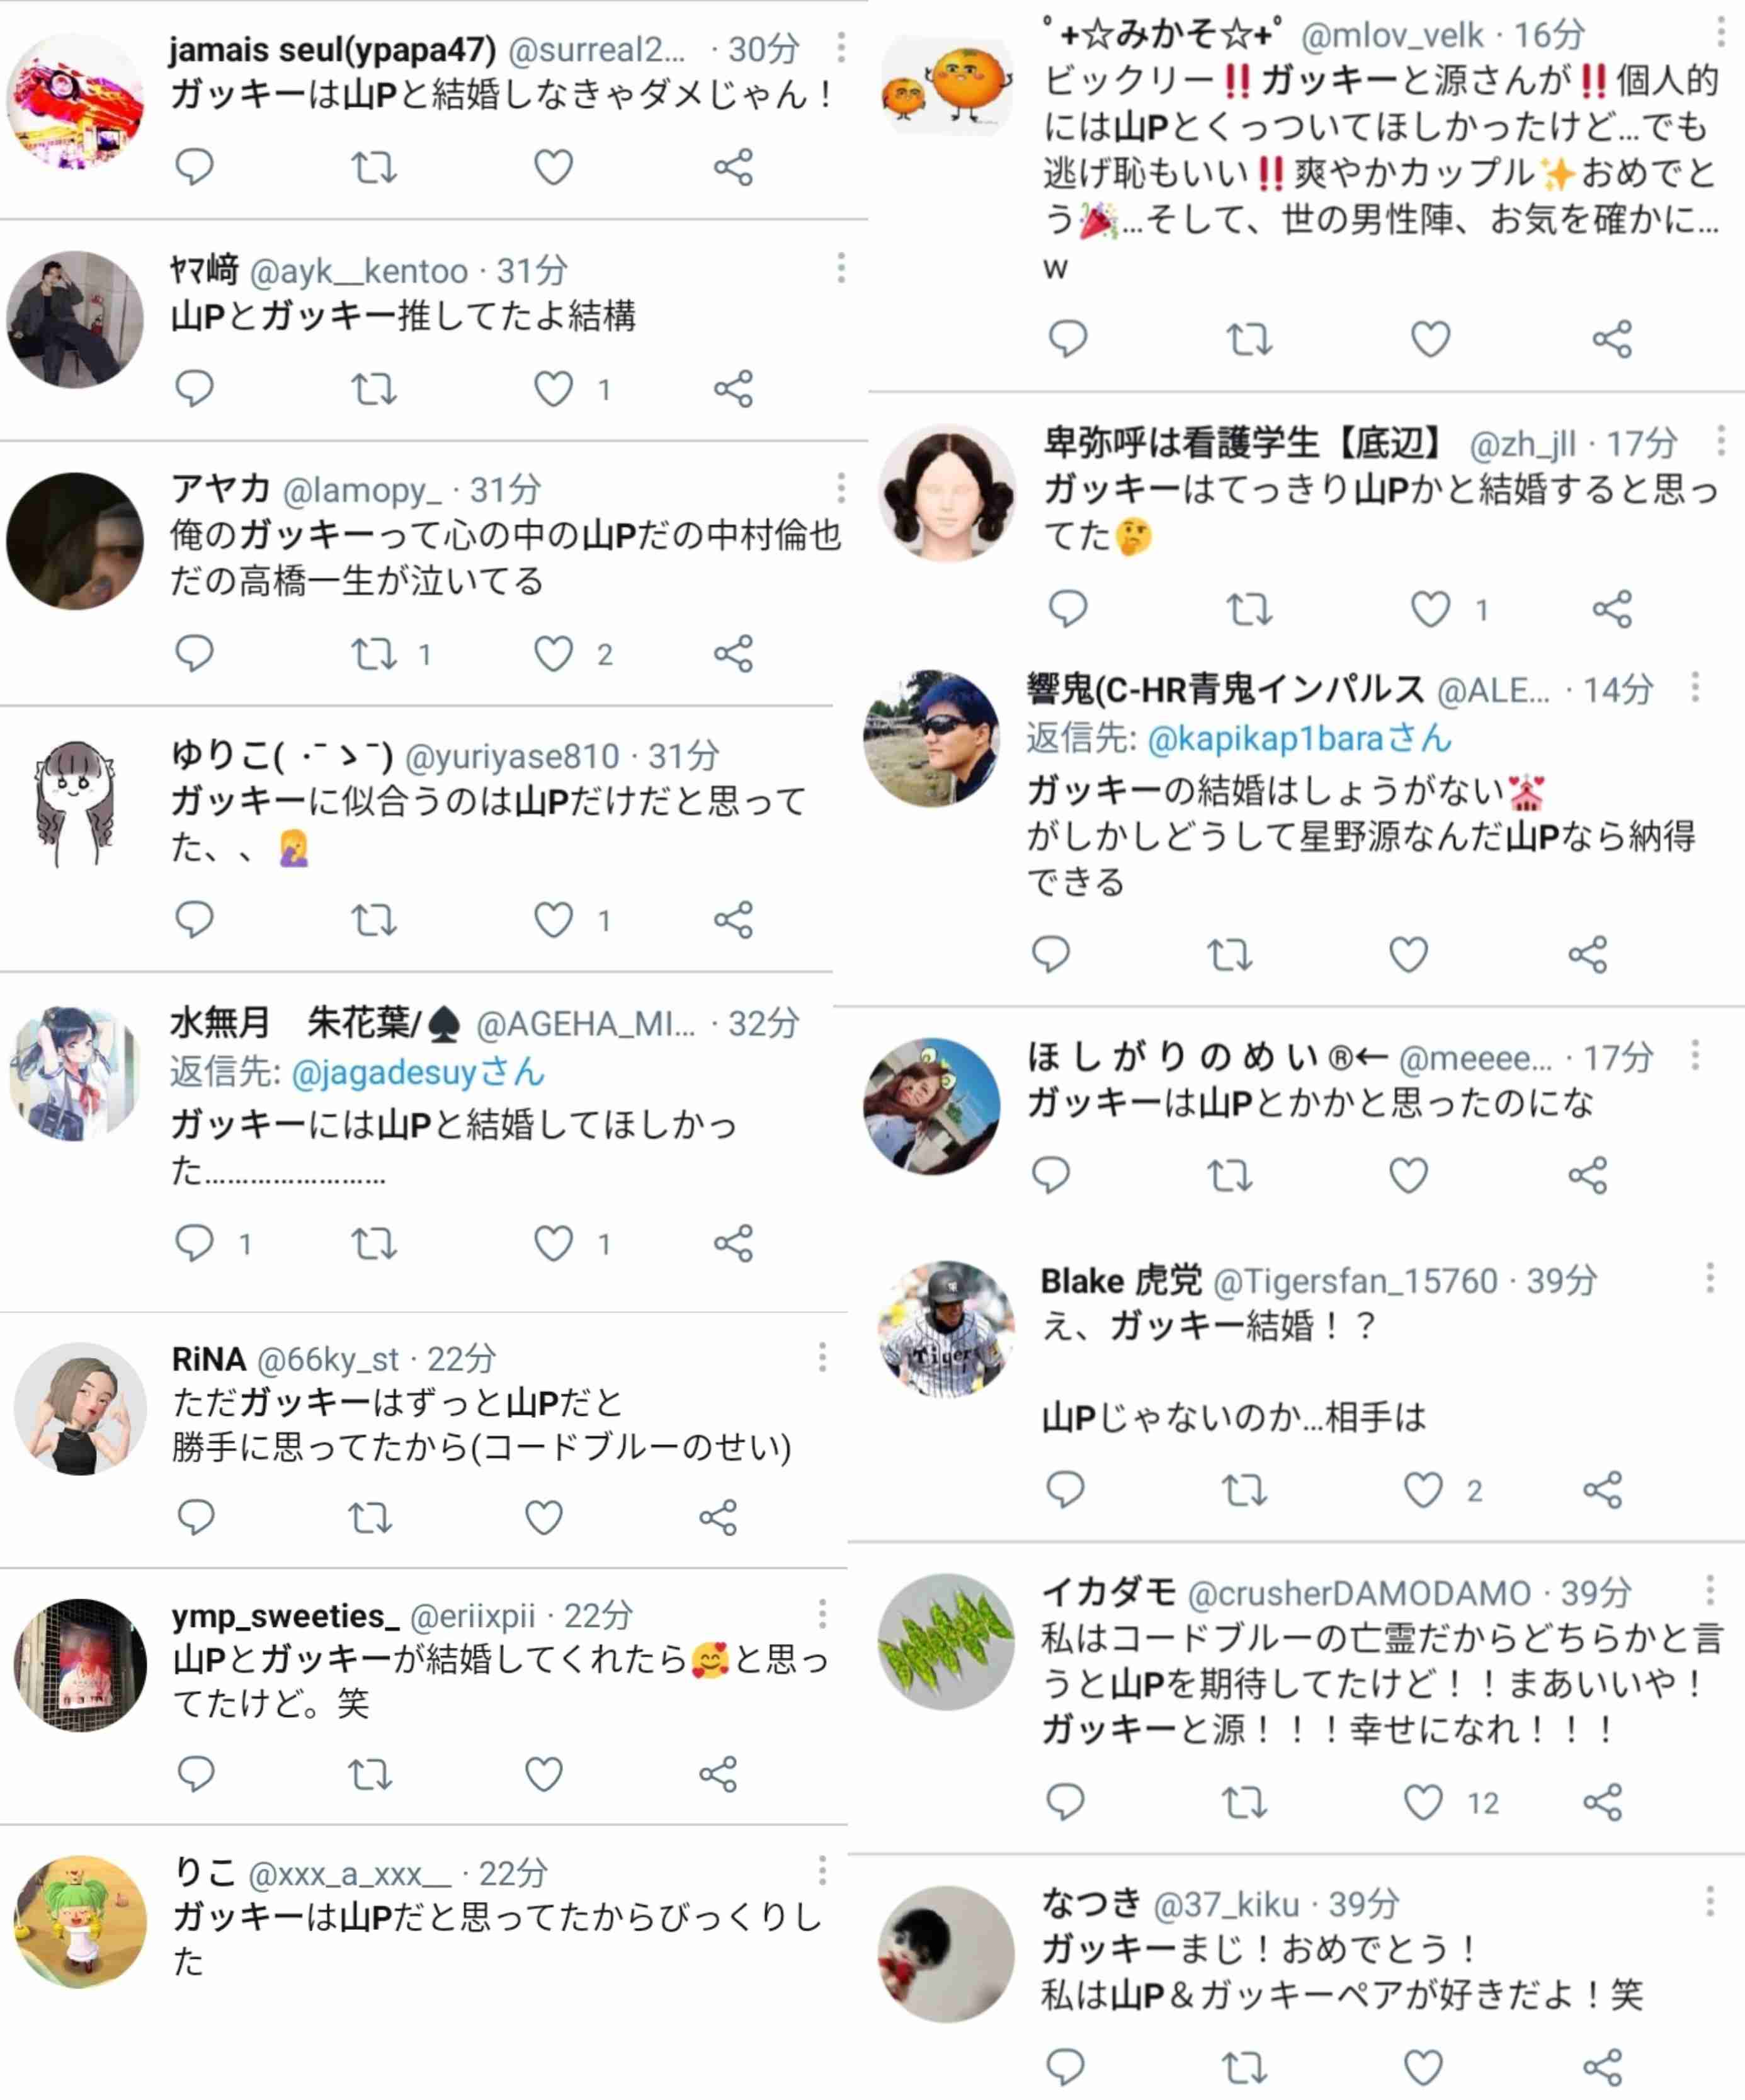Retweet なつき @37_kiku's tweet

click(x=1245, y=2066)
